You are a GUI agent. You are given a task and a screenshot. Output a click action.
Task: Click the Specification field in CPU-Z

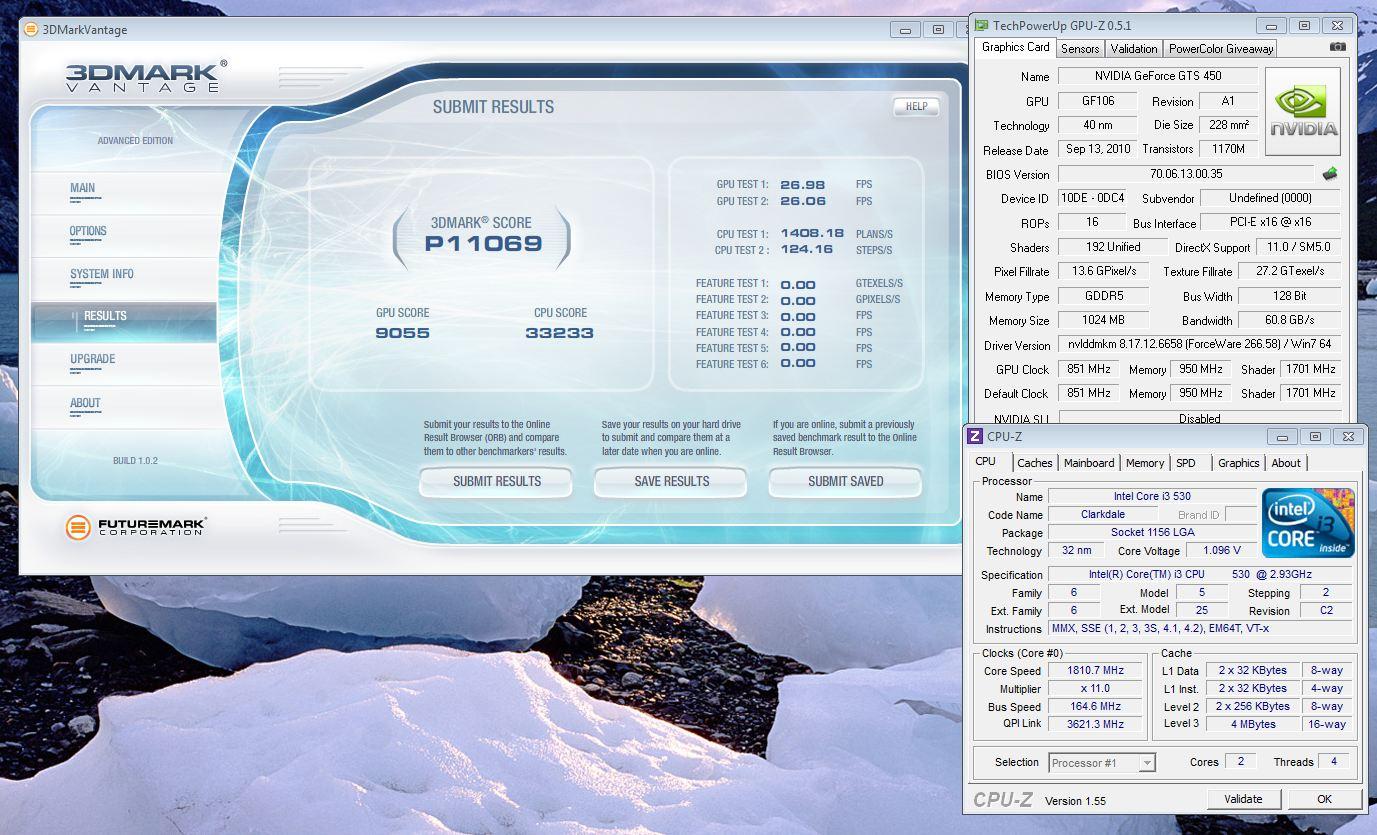coord(1199,575)
